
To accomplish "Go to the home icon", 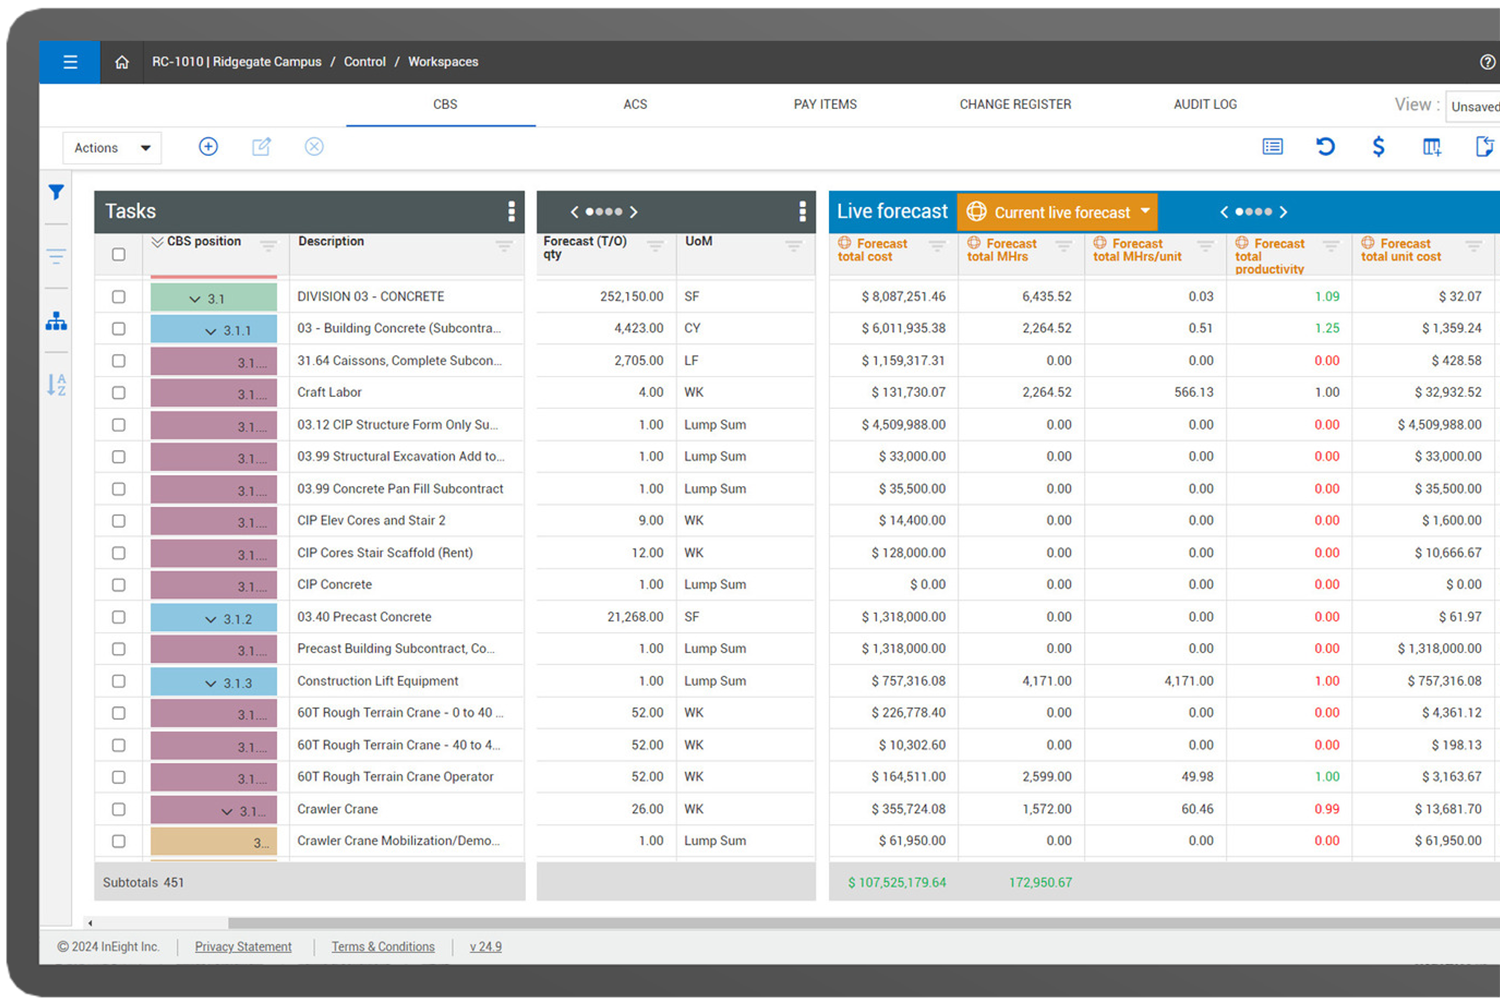I will (x=122, y=62).
